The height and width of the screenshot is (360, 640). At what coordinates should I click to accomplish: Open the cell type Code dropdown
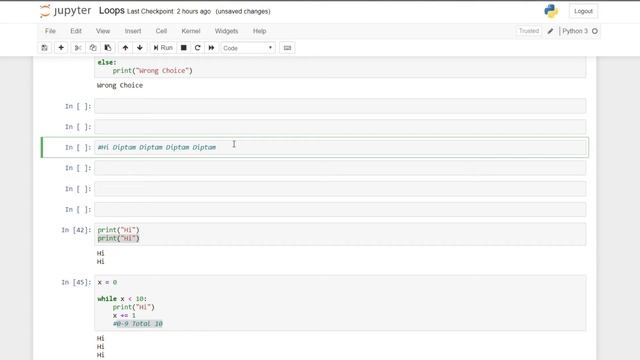click(248, 48)
